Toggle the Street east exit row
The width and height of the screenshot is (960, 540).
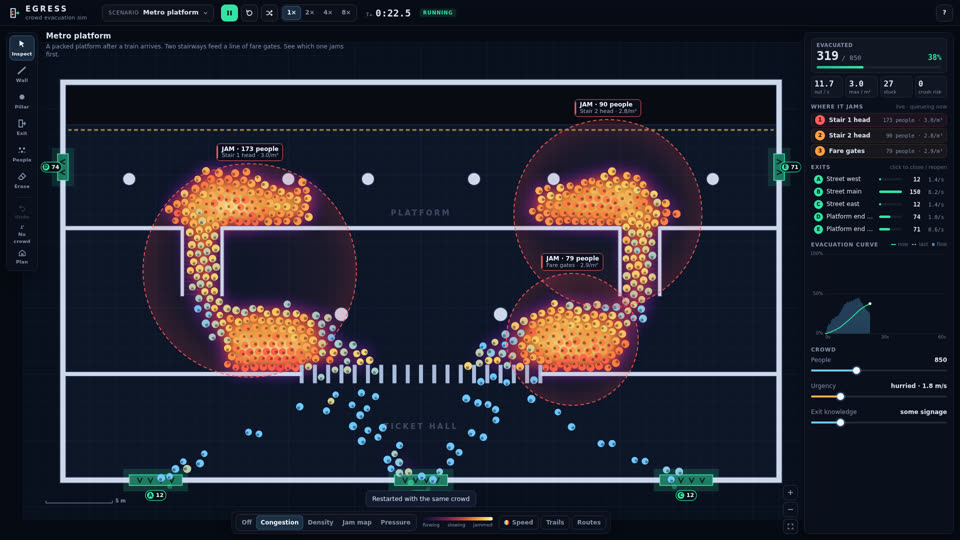tap(879, 204)
